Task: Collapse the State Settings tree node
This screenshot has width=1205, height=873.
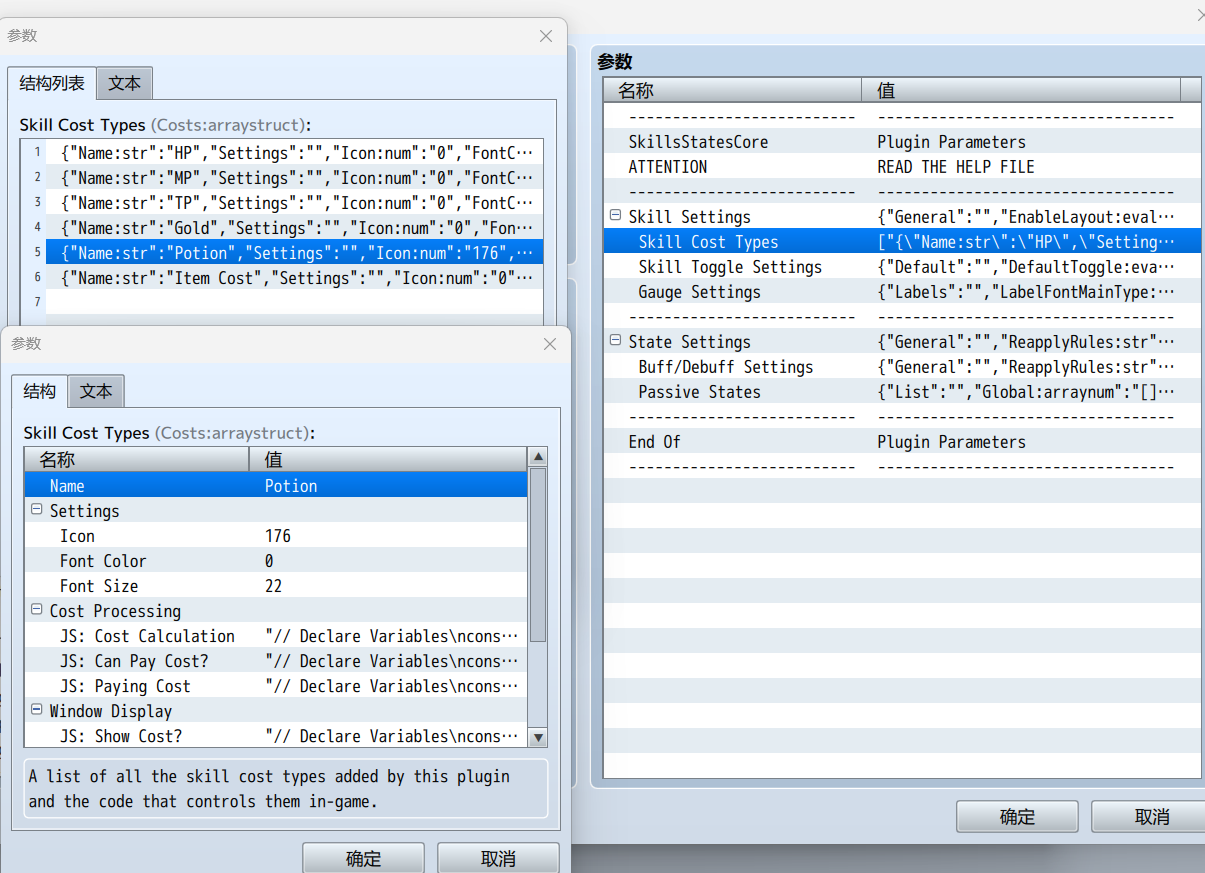Action: (x=614, y=342)
